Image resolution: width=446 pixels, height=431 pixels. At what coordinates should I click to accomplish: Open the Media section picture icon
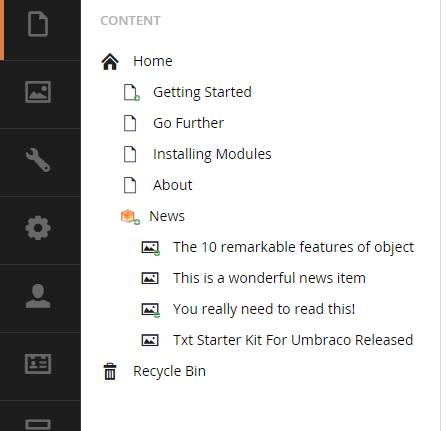pos(38,92)
